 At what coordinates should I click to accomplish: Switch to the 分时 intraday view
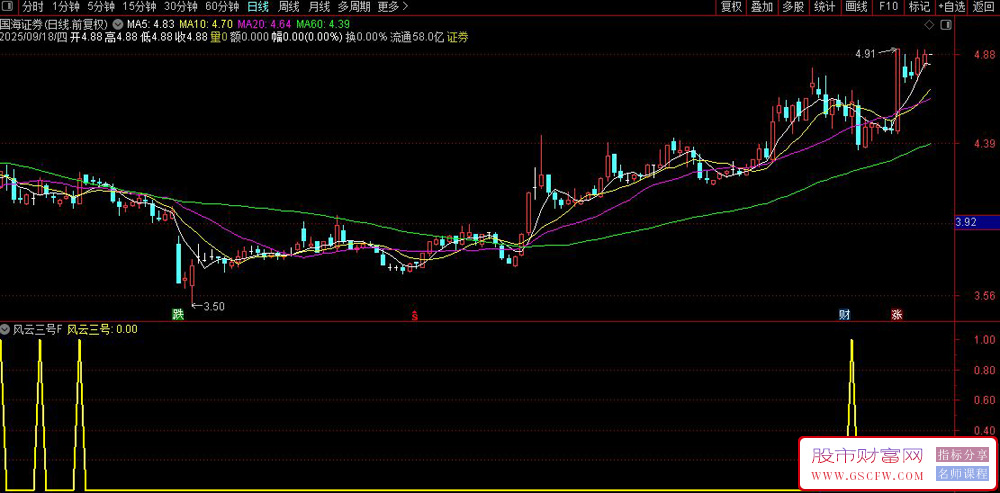(x=32, y=7)
